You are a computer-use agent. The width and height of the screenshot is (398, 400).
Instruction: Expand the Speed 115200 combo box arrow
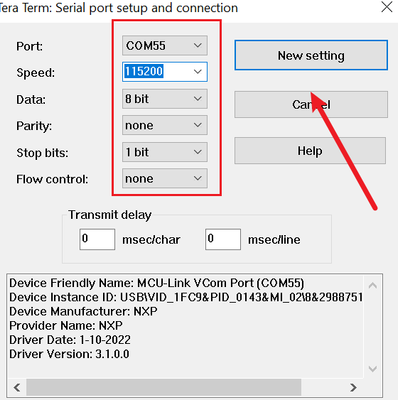click(x=198, y=72)
